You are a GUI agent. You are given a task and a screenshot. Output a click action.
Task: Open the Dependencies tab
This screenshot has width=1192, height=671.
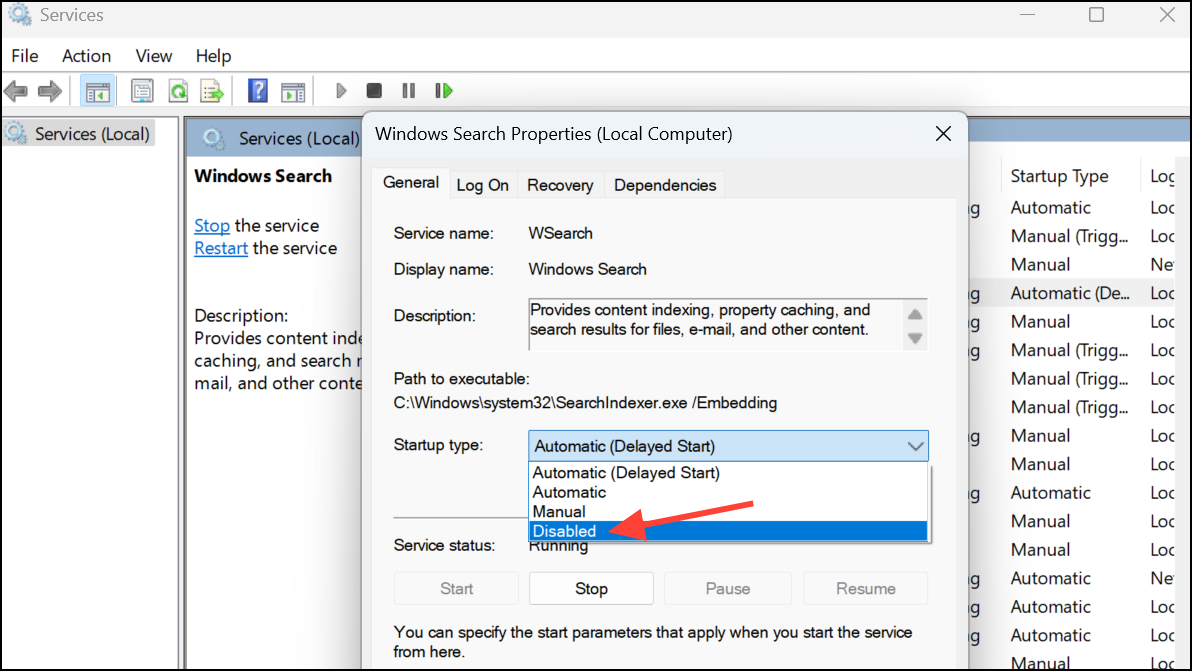[x=664, y=185]
